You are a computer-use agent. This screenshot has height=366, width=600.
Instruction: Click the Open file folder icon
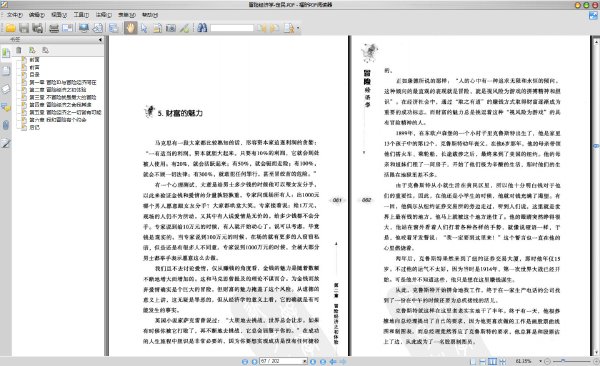click(x=10, y=28)
